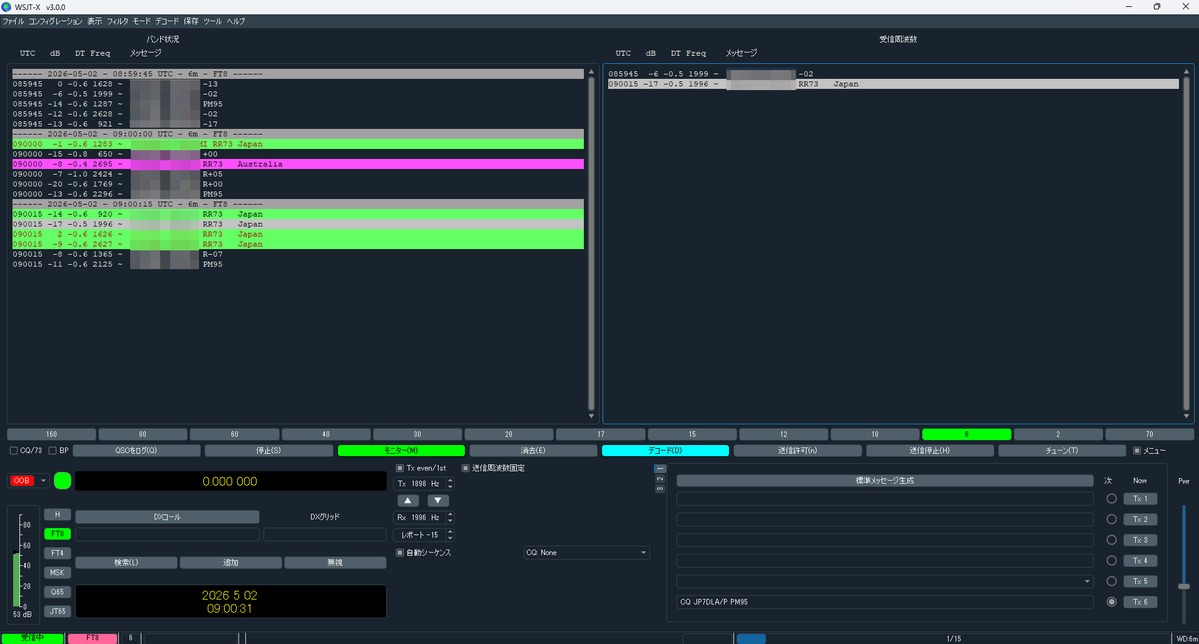Click the green tune indicator beside OOB

pyautogui.click(x=63, y=480)
